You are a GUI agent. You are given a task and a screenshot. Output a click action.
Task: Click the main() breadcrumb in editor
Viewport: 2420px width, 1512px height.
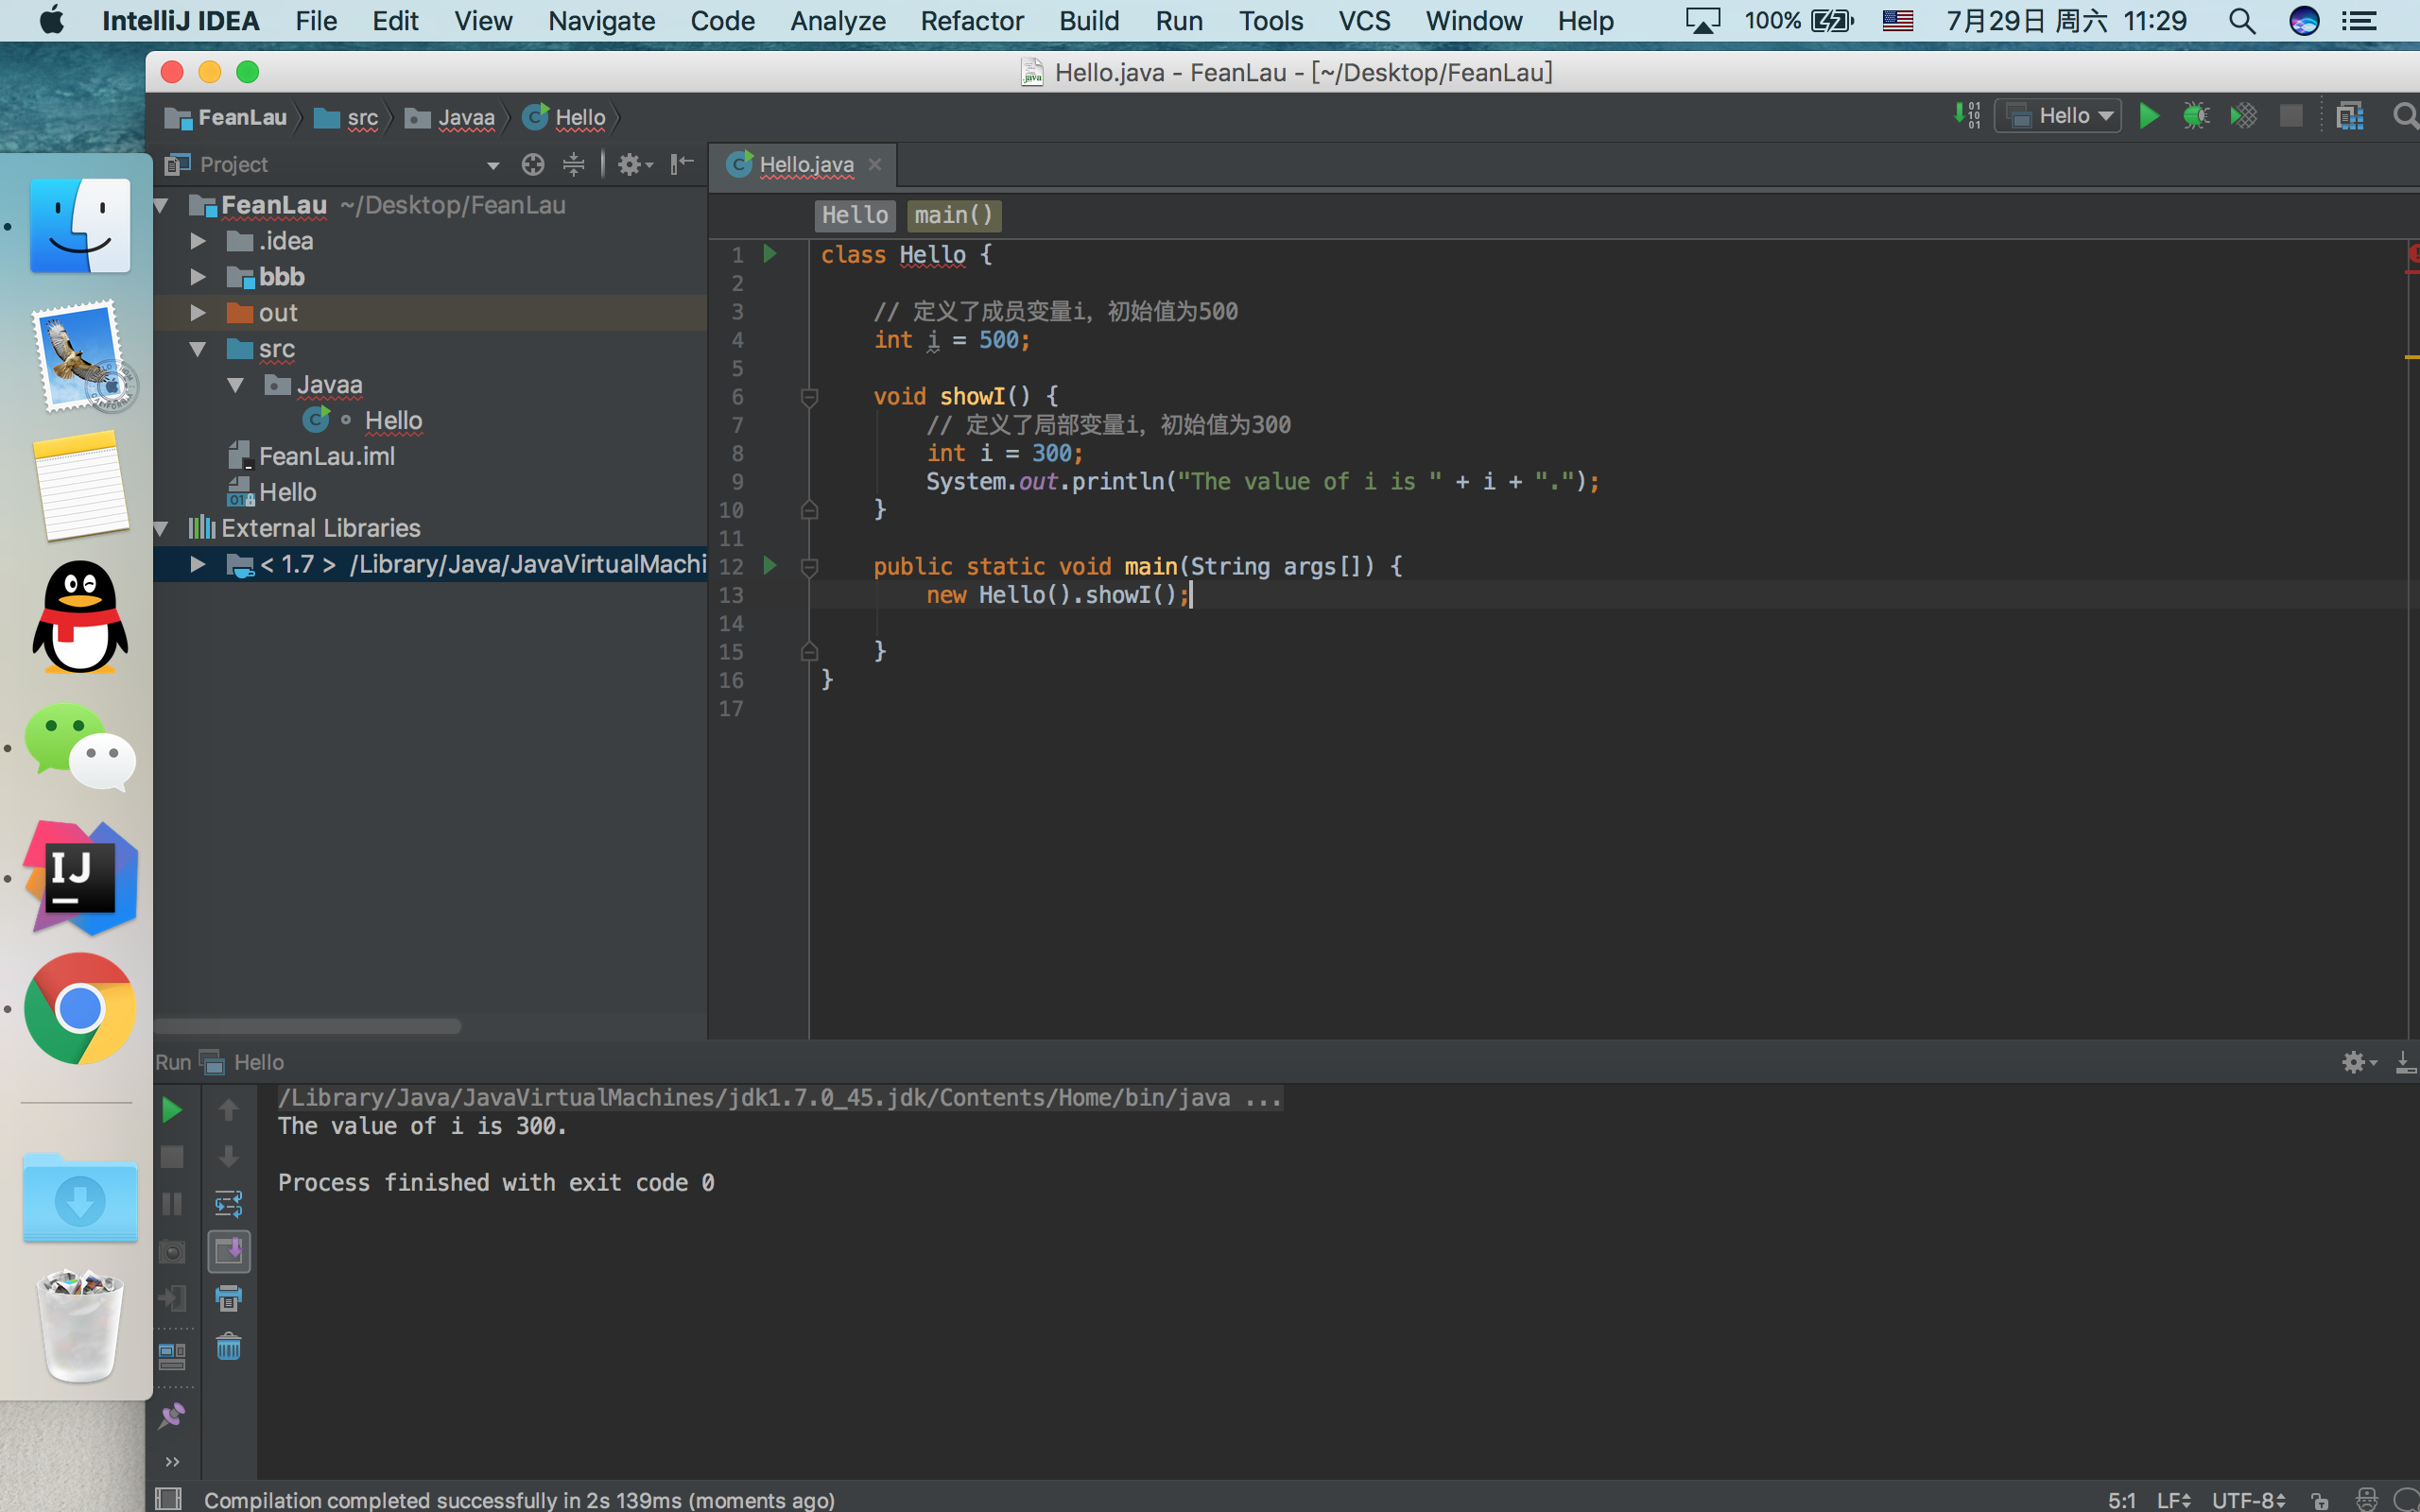point(953,215)
